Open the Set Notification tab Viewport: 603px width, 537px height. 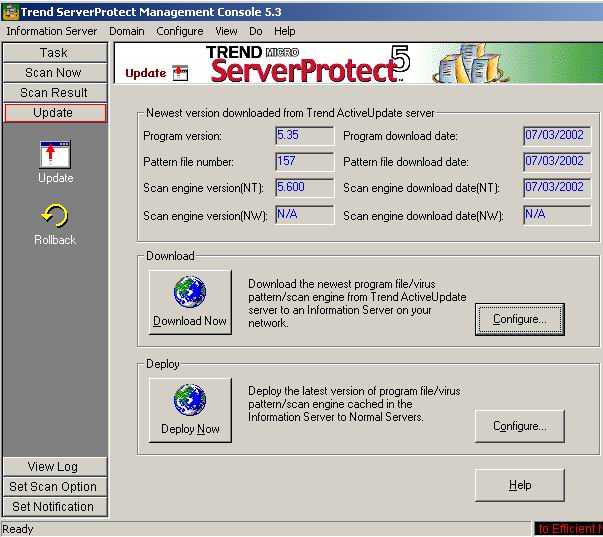55,507
